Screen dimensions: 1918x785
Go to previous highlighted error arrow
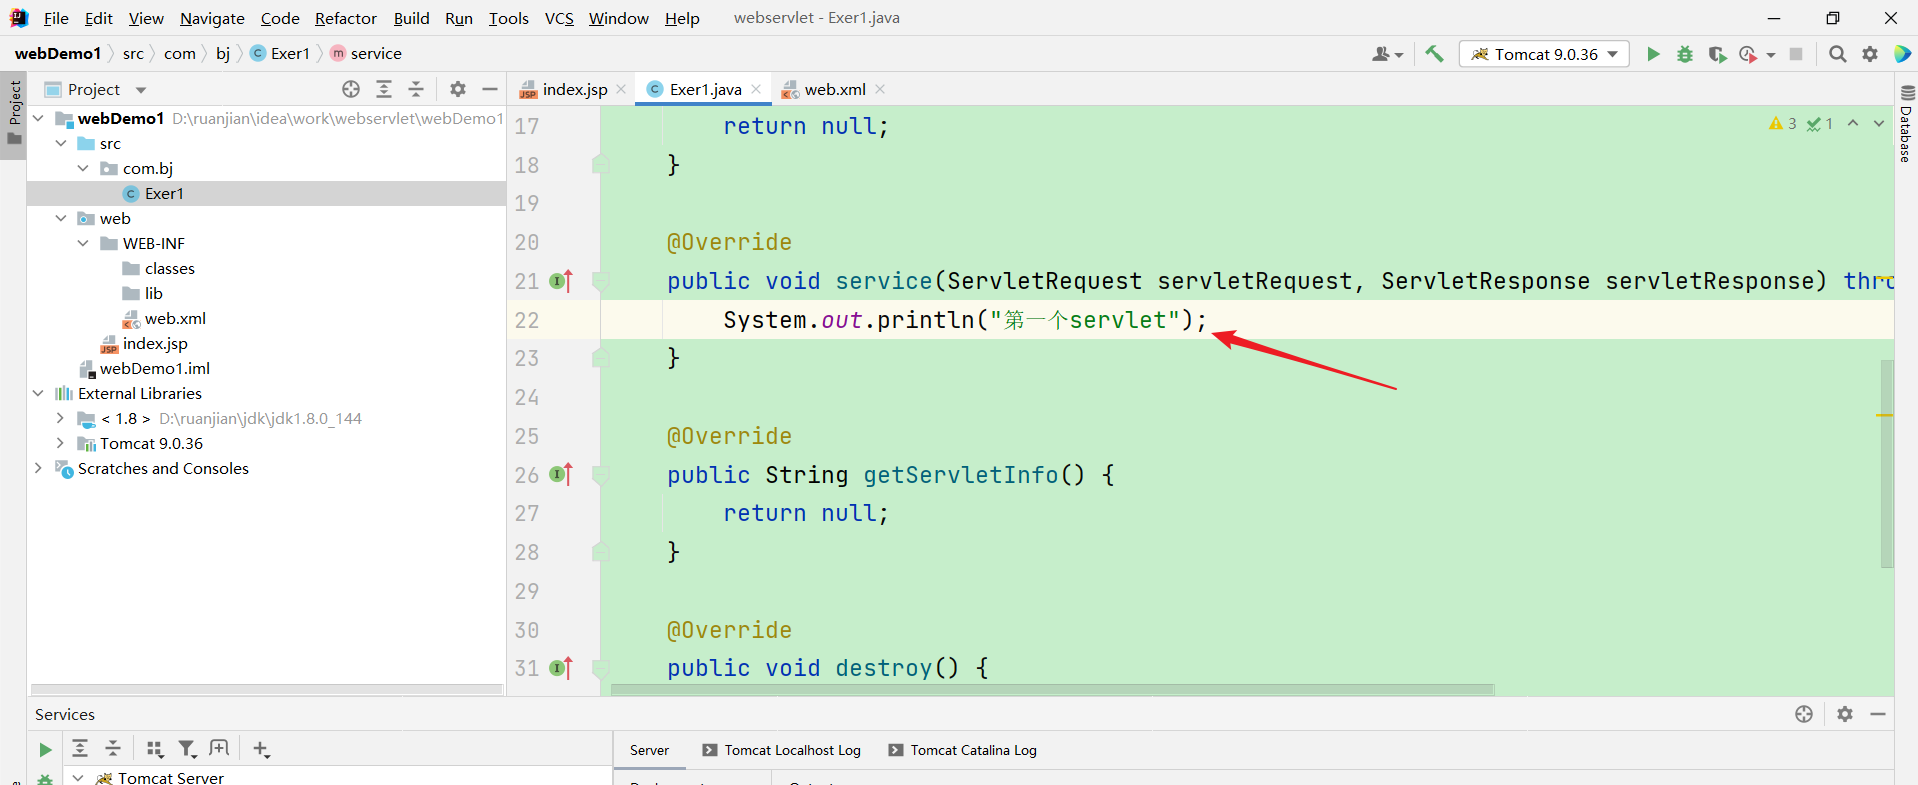(1853, 123)
